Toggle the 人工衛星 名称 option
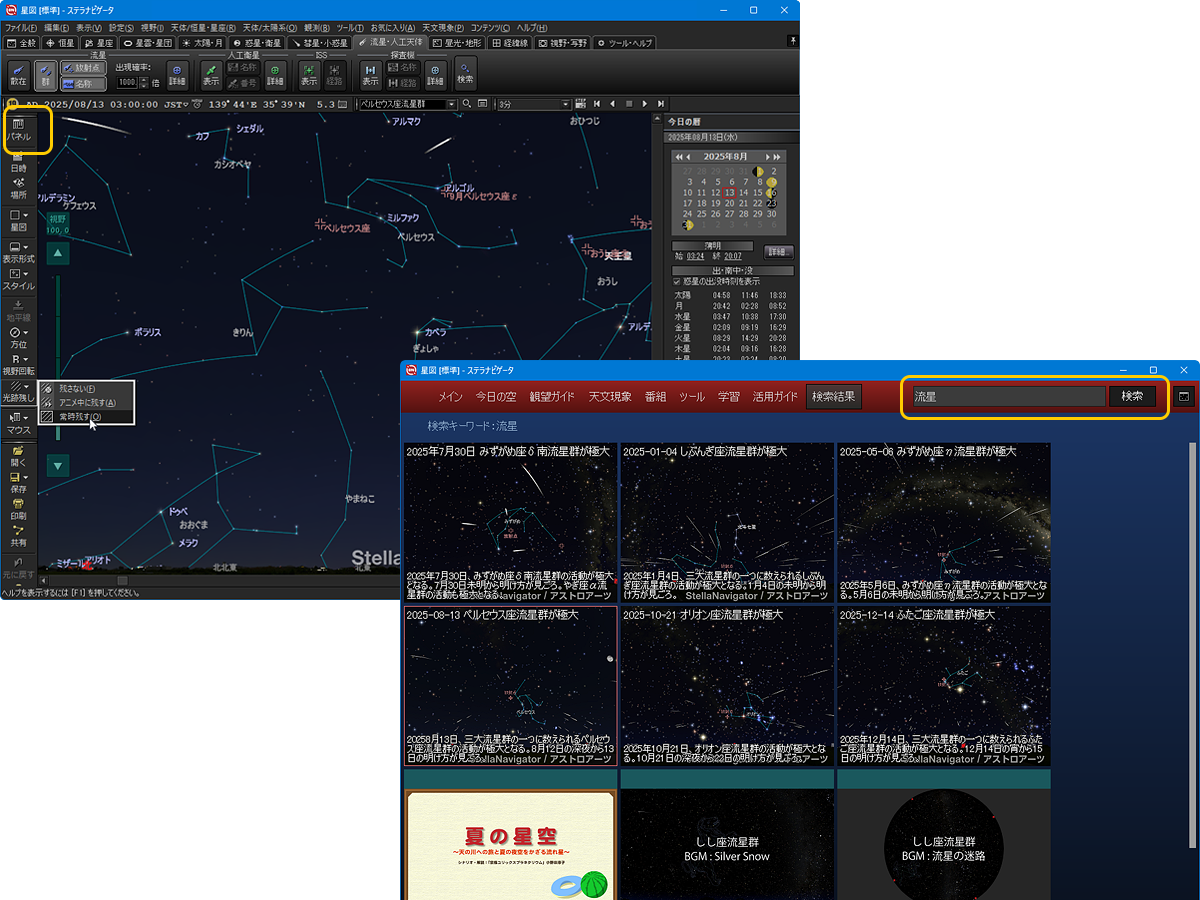1200x900 pixels. click(x=243, y=68)
